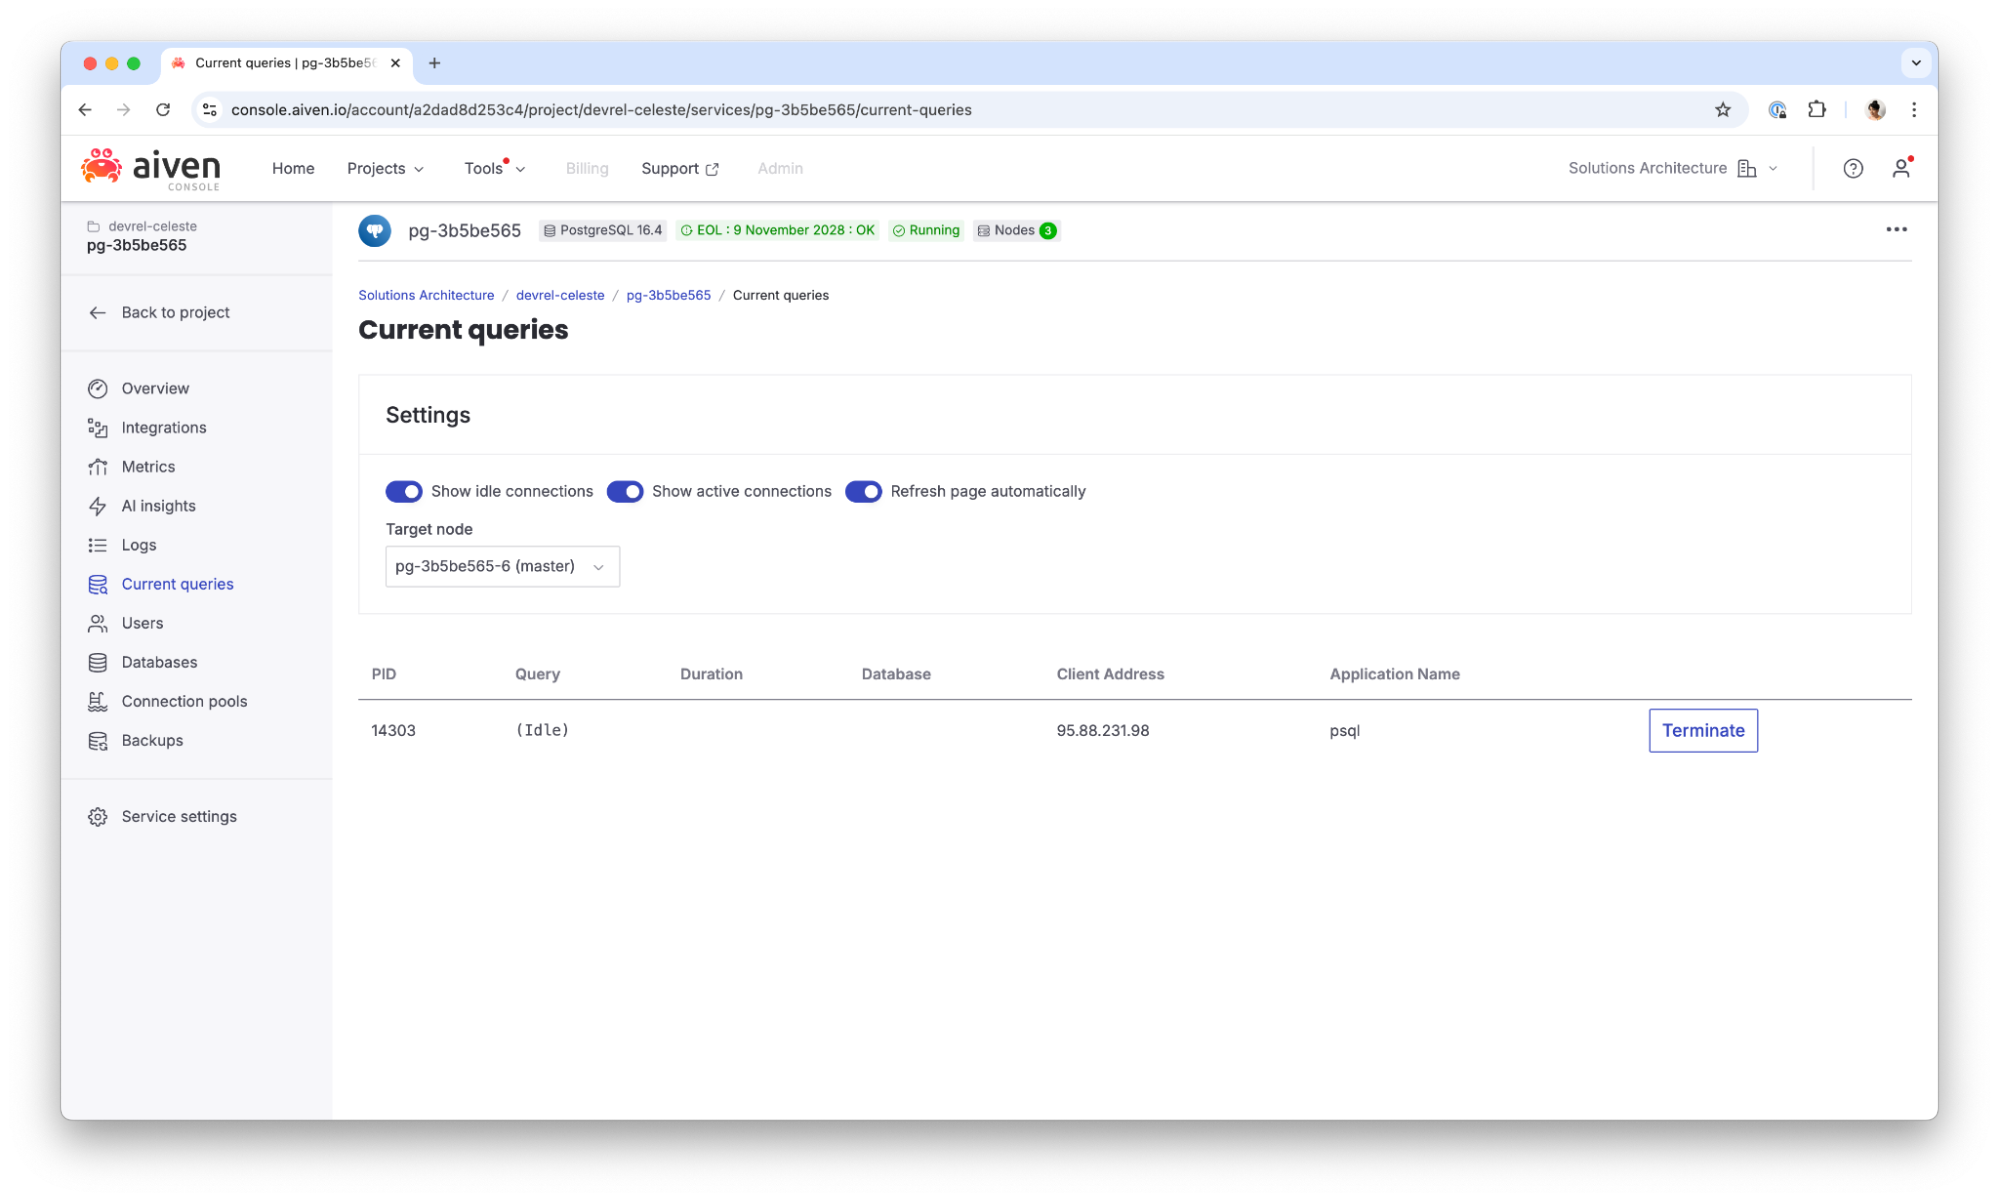
Task: Click the (Idle) query cell
Action: click(542, 731)
